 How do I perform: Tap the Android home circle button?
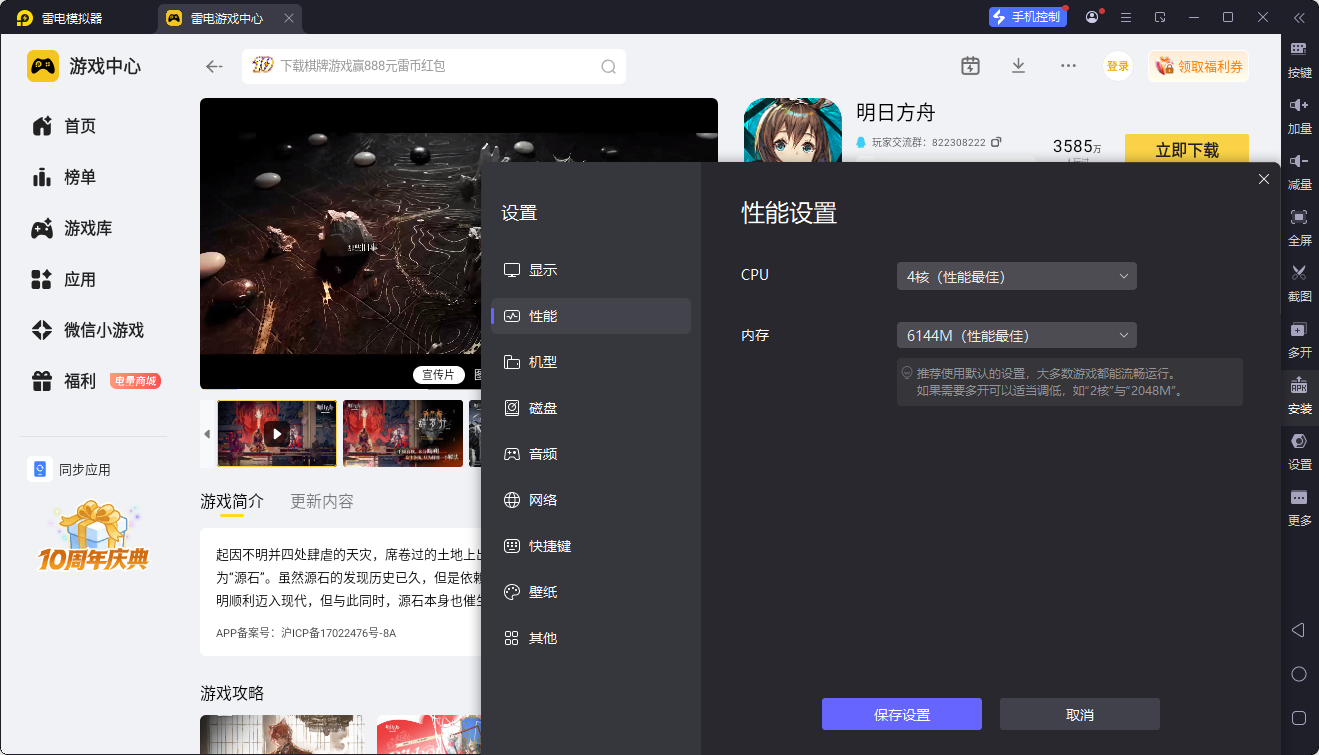pyautogui.click(x=1299, y=674)
